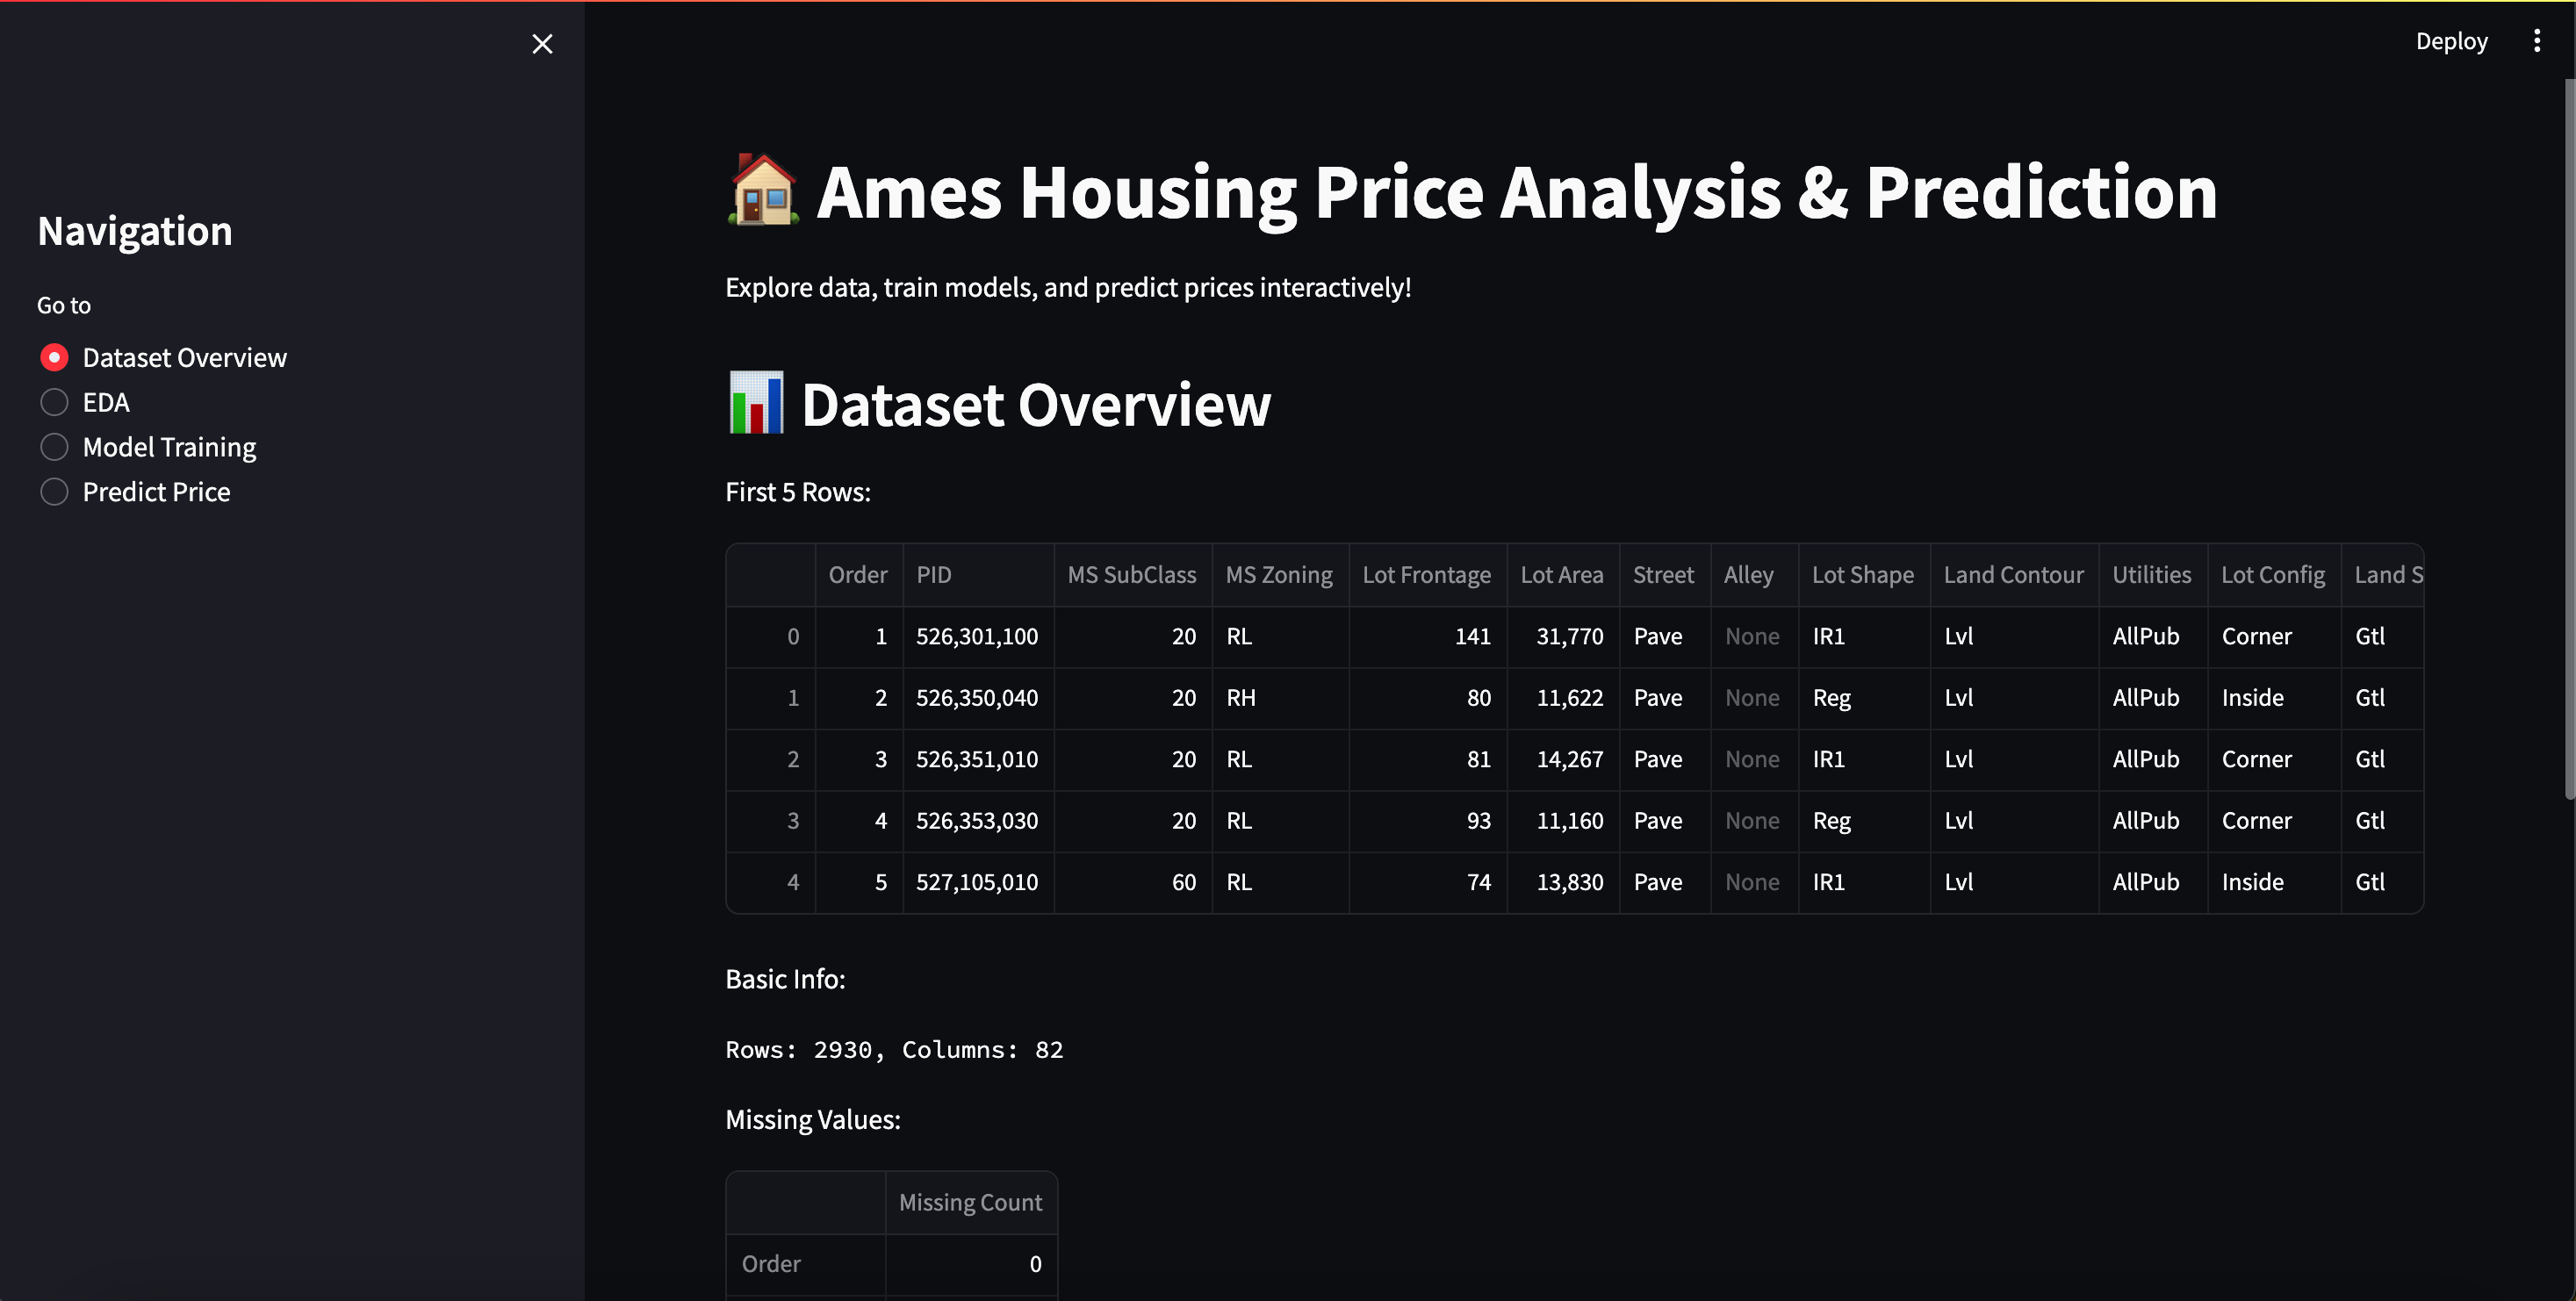2576x1301 pixels.
Task: Click the bar chart emoji icon
Action: point(756,403)
